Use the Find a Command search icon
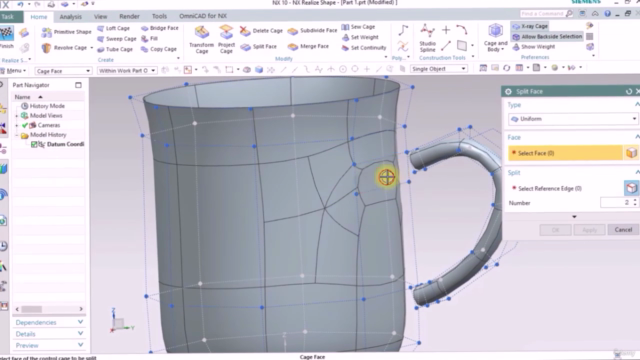Image resolution: width=640 pixels, height=360 pixels. pyautogui.click(x=569, y=14)
